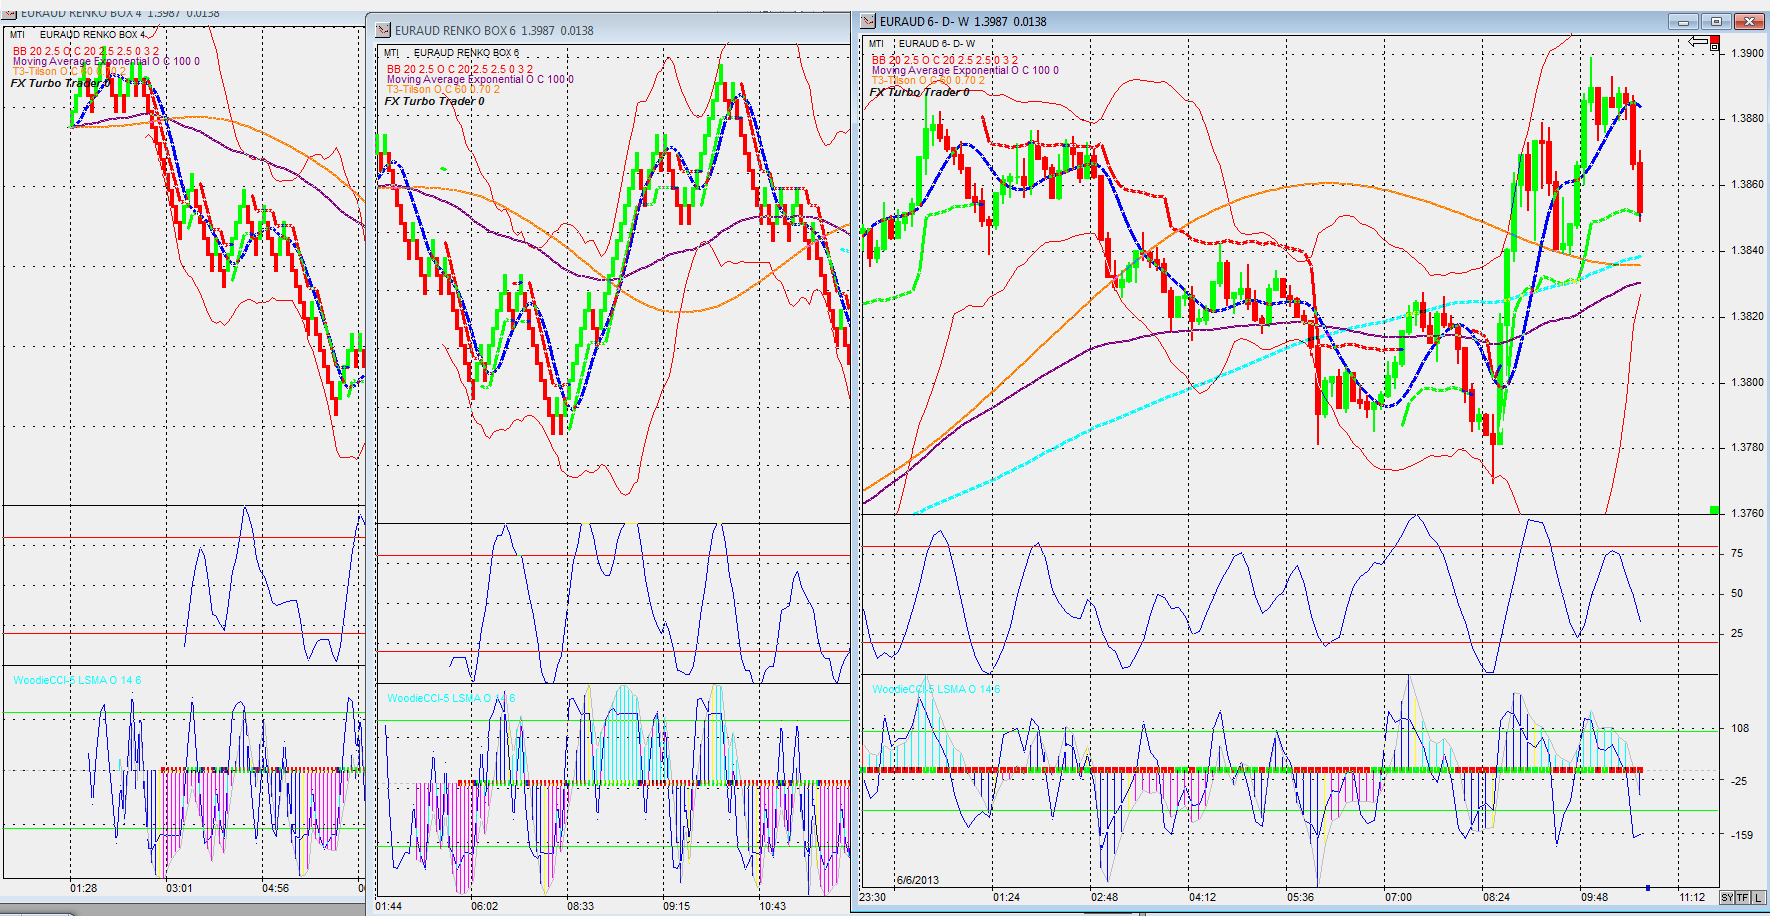This screenshot has width=1770, height=916.
Task: Click FX Turbo Trader 0 in the 6- D- W chart
Action: [919, 92]
